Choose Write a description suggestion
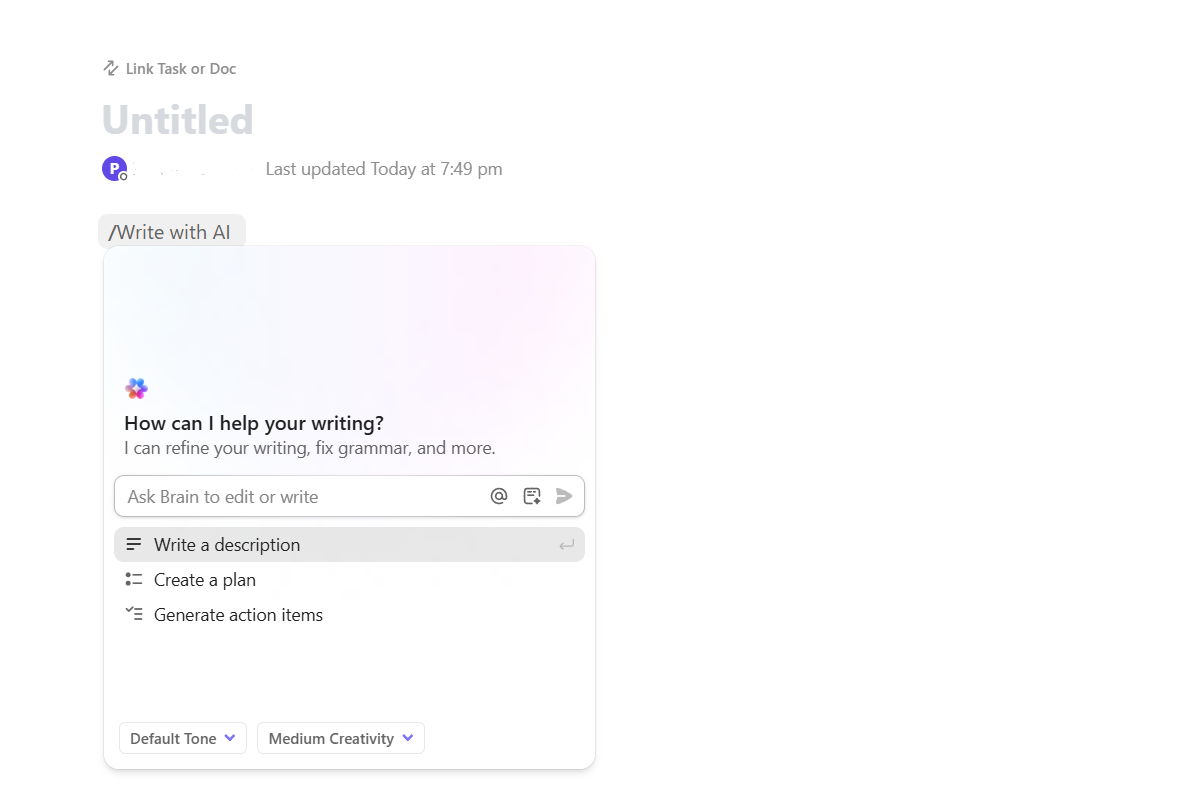This screenshot has width=1197, height=810. coord(227,544)
